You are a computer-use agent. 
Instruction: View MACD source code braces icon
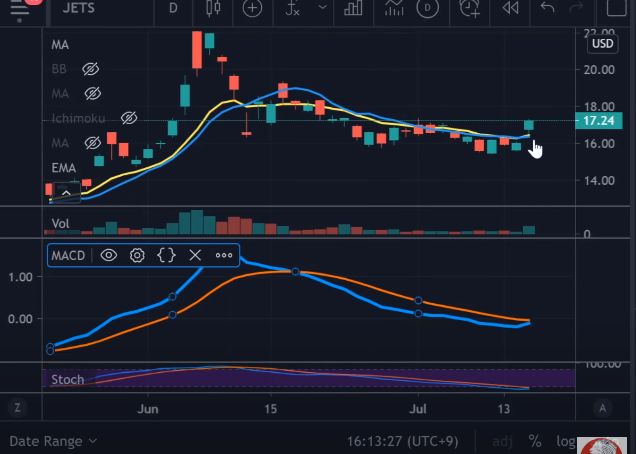tap(166, 255)
